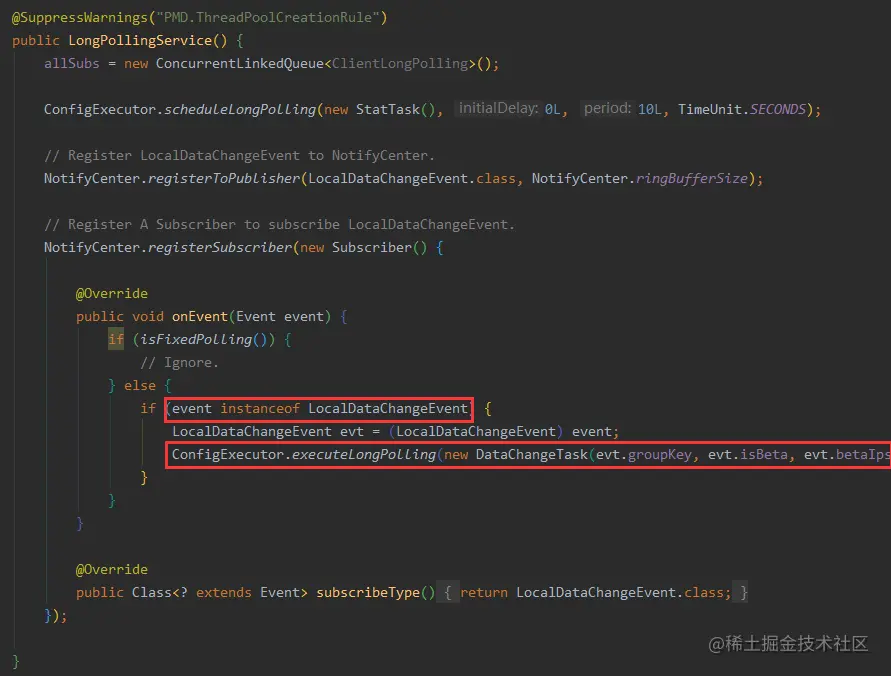Viewport: 891px width, 676px height.
Task: Click the registerSubscriber method call
Action: [220, 247]
